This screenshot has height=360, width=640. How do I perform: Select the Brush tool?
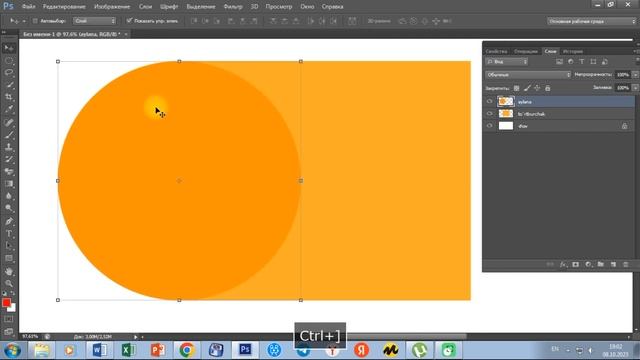pyautogui.click(x=9, y=135)
